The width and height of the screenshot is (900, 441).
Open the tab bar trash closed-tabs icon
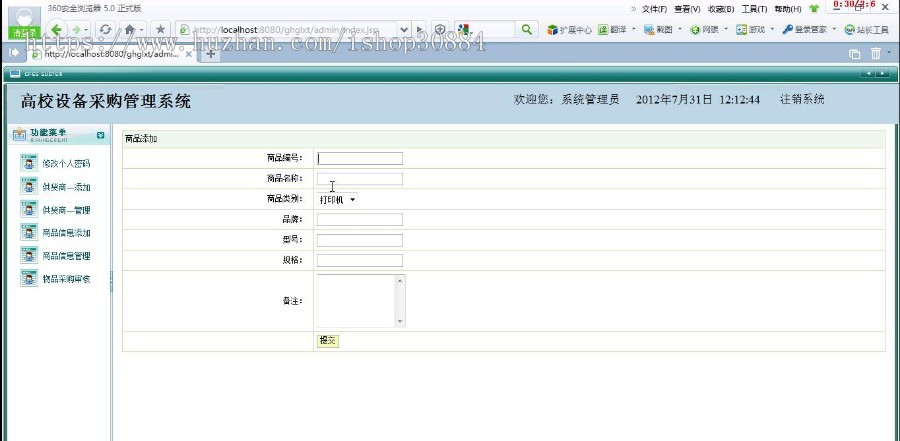pos(876,53)
